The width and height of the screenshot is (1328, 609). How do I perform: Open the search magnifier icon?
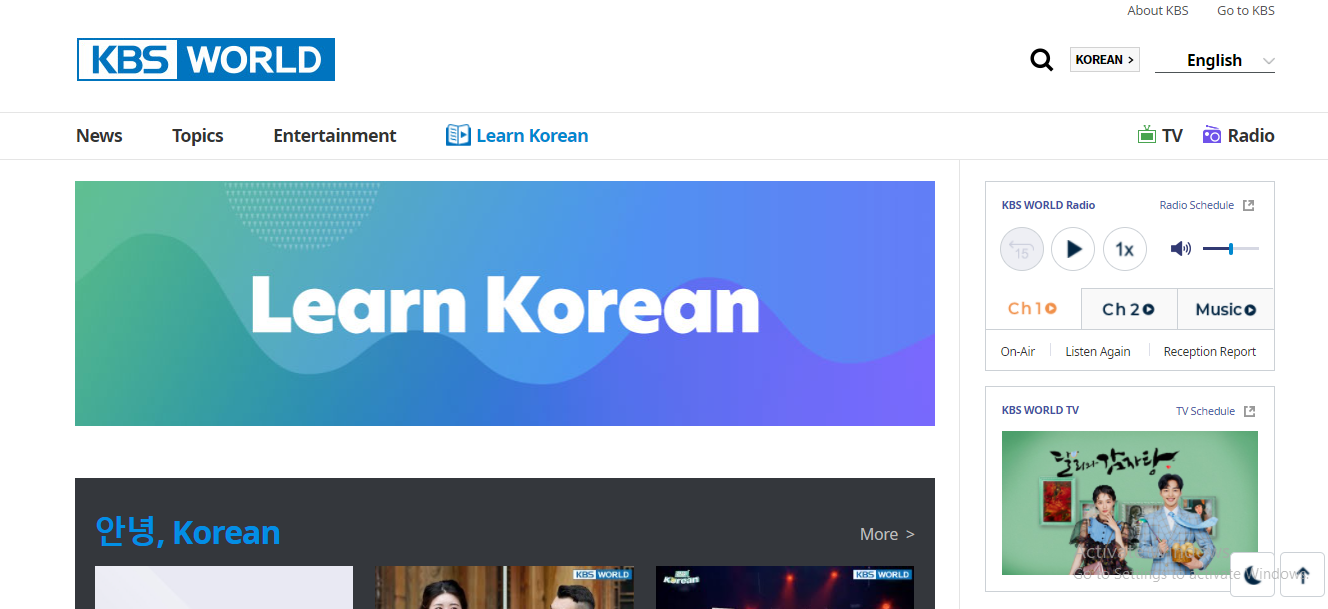[1041, 60]
